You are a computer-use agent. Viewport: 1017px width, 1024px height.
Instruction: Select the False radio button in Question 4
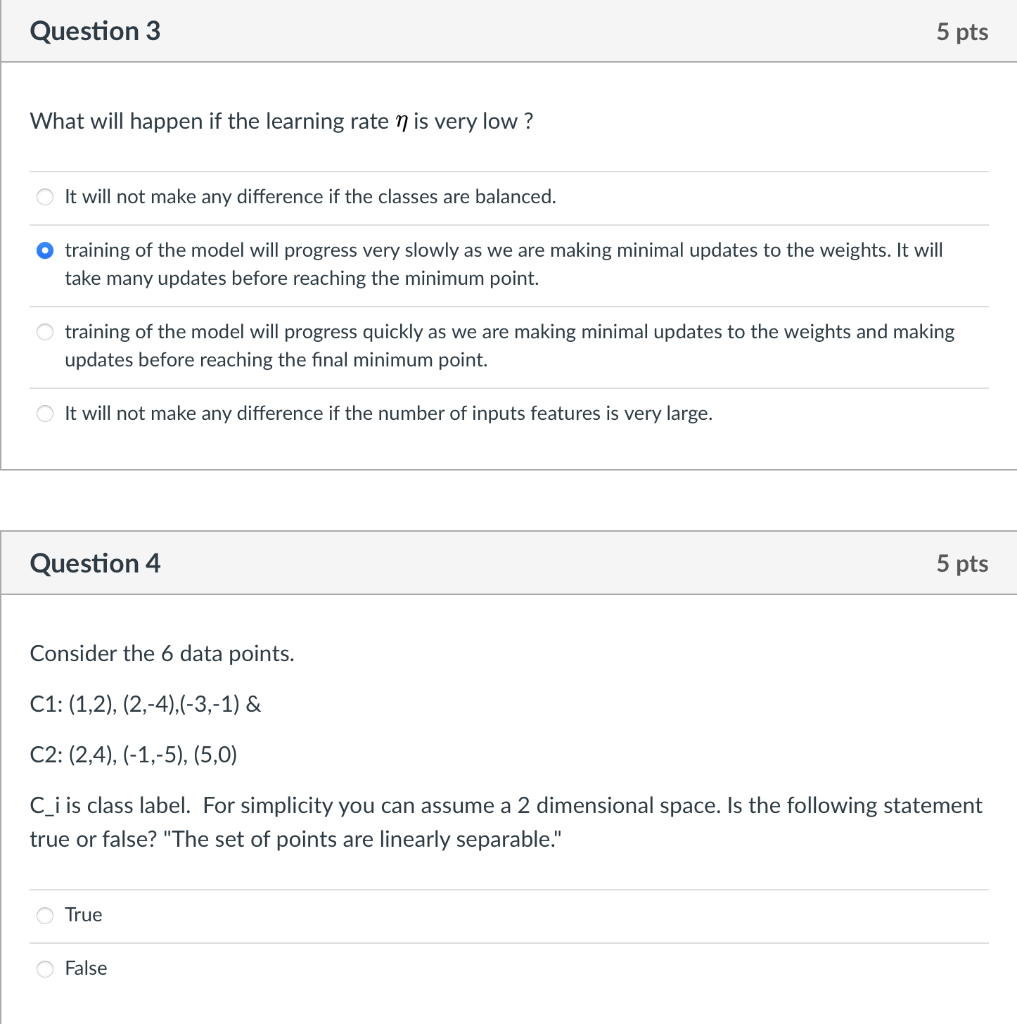[x=44, y=968]
